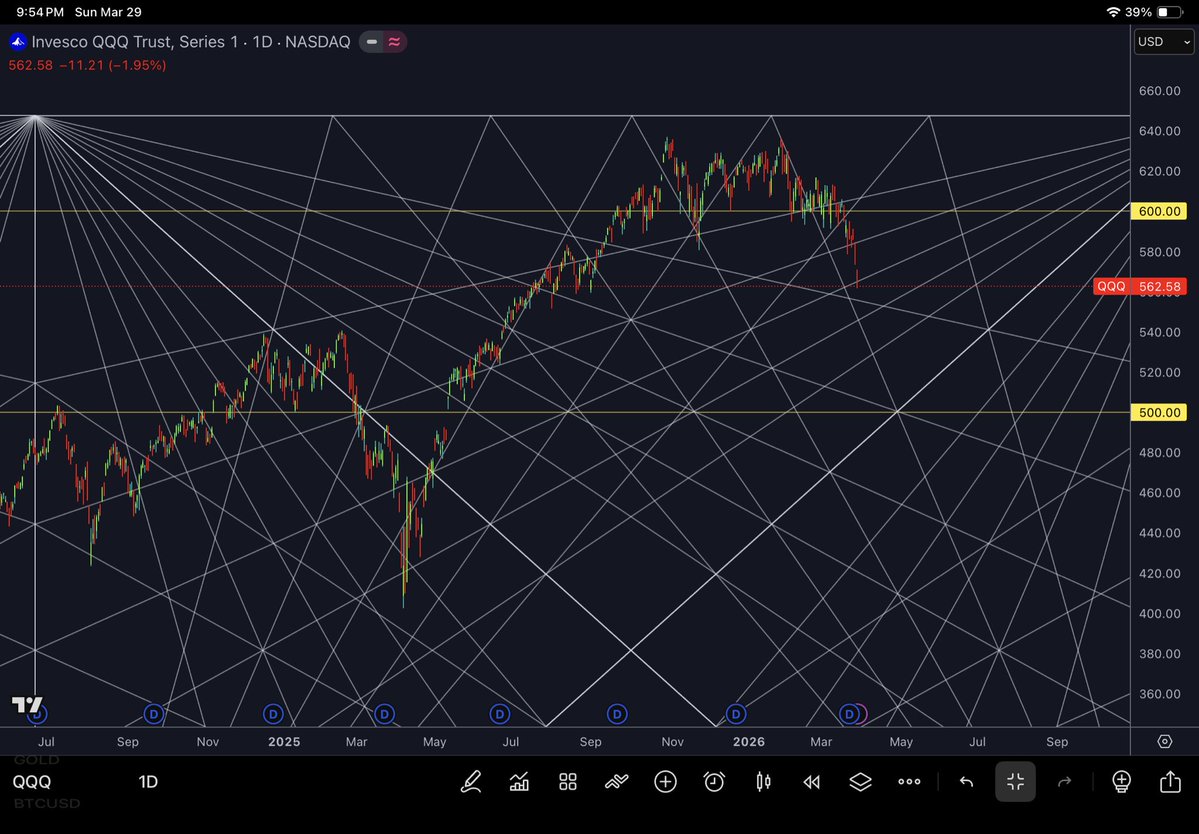
Task: Click the compare arrows icon
Action: (616, 782)
